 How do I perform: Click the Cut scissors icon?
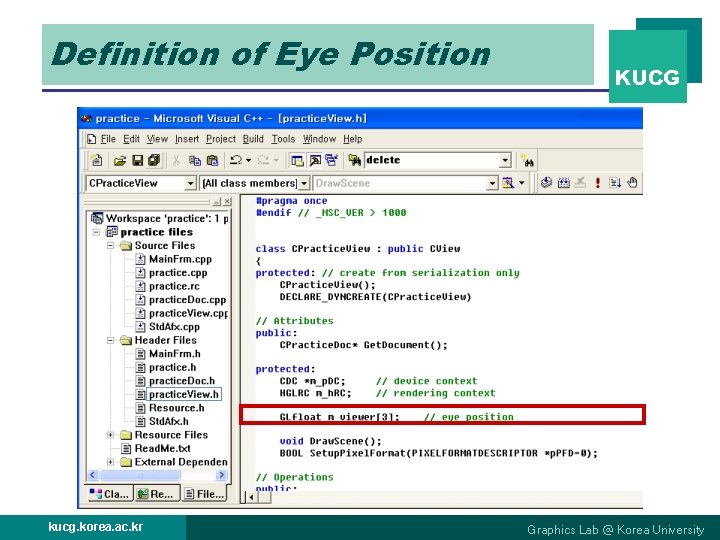[x=176, y=160]
